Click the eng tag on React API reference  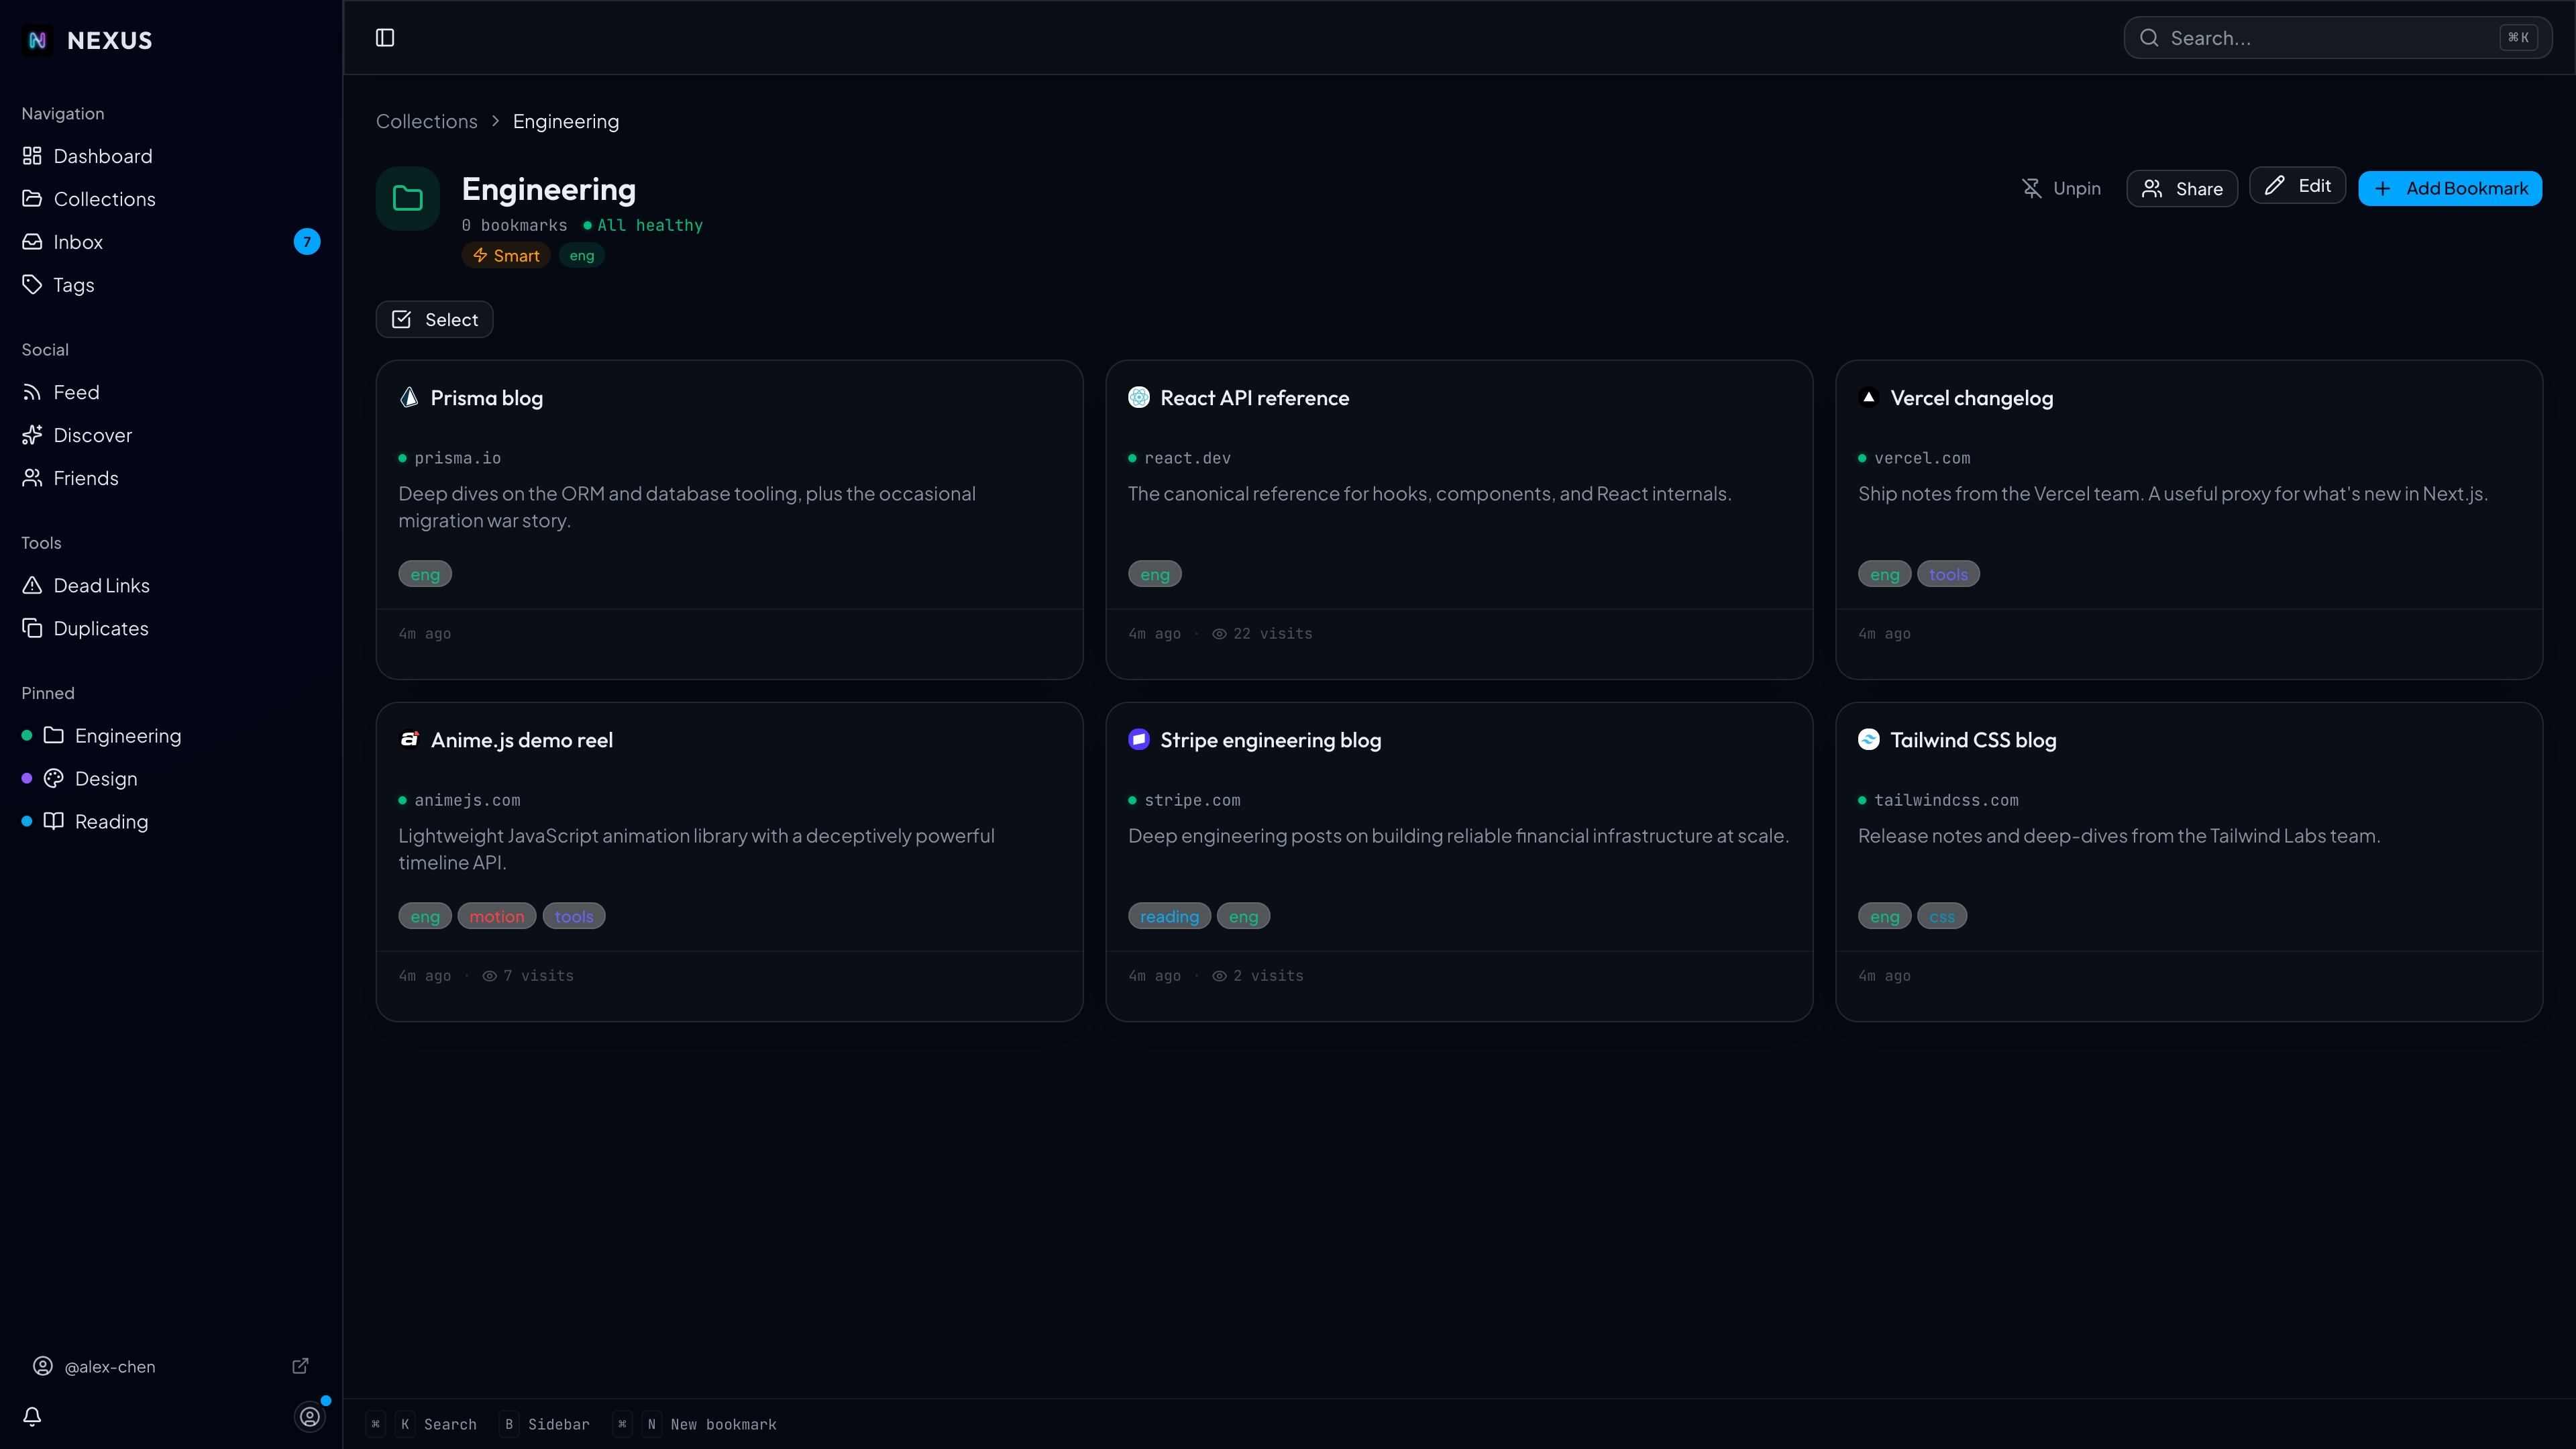pos(1155,574)
